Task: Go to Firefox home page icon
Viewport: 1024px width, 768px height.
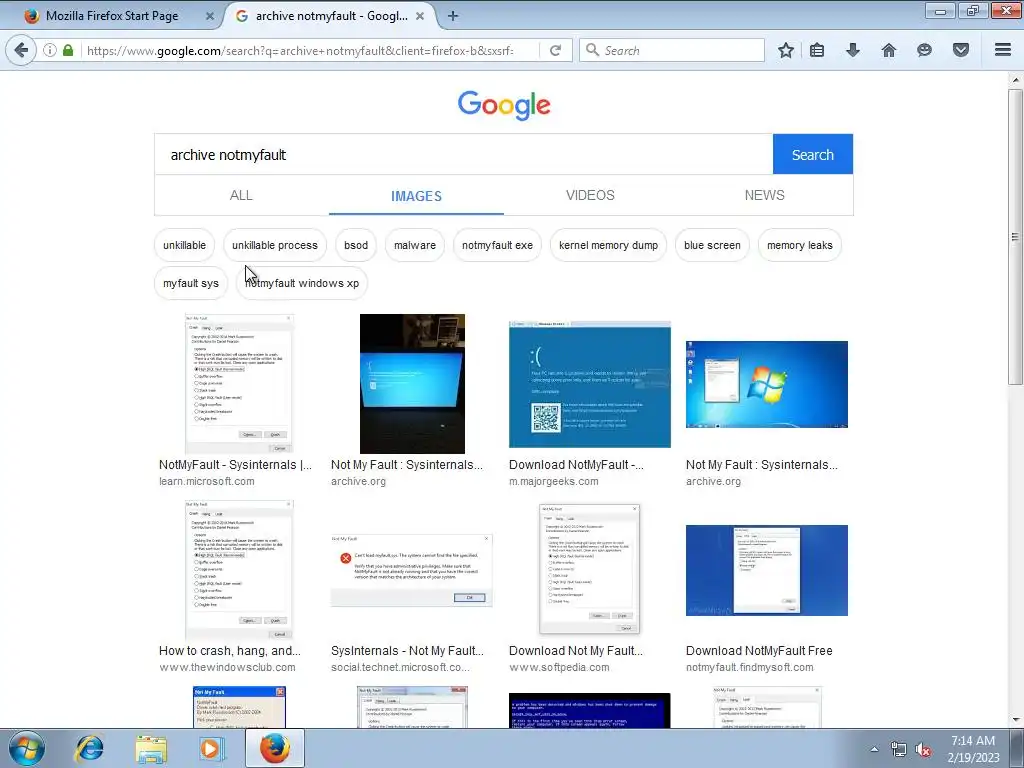Action: 889,50
